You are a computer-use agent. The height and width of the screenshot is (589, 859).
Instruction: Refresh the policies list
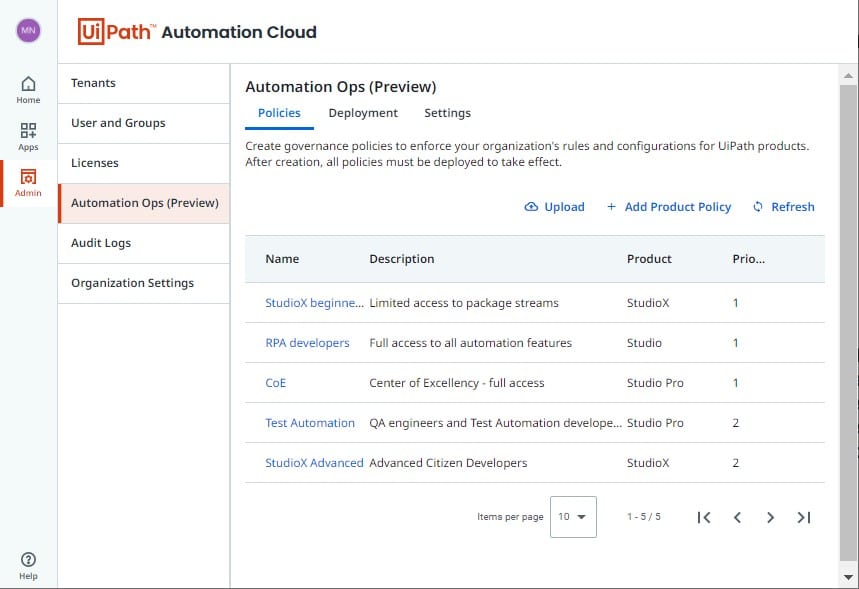pyautogui.click(x=783, y=207)
